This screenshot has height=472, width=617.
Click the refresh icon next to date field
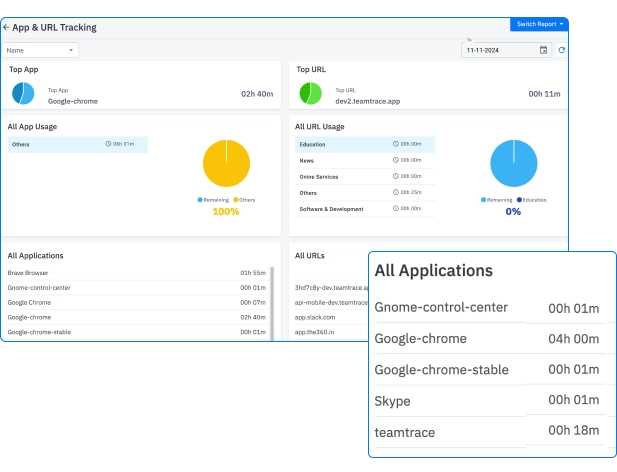point(561,50)
